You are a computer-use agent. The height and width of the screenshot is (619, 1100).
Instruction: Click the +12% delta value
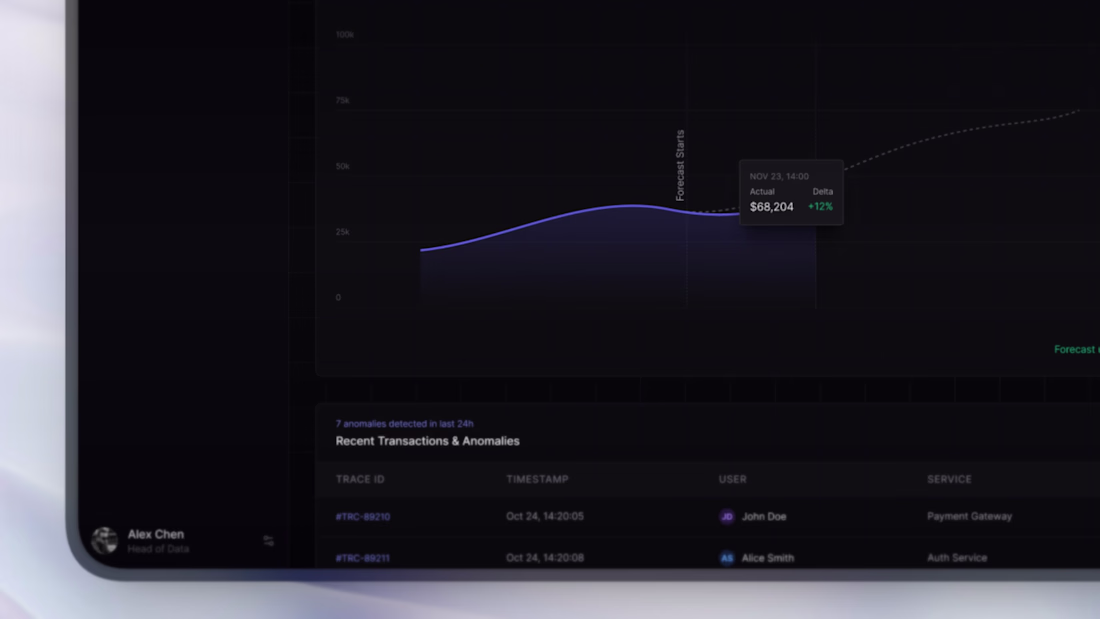pos(820,206)
